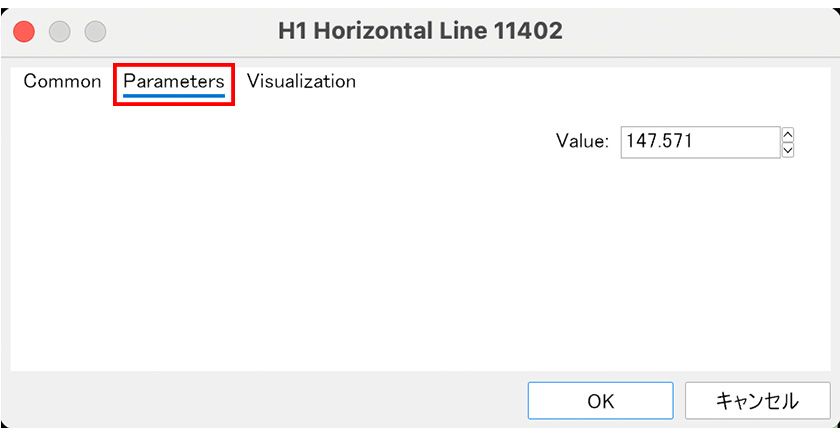Viewport: 840px width, 436px height.
Task: Minimize the dialog using the yellow button
Action: [x=59, y=31]
